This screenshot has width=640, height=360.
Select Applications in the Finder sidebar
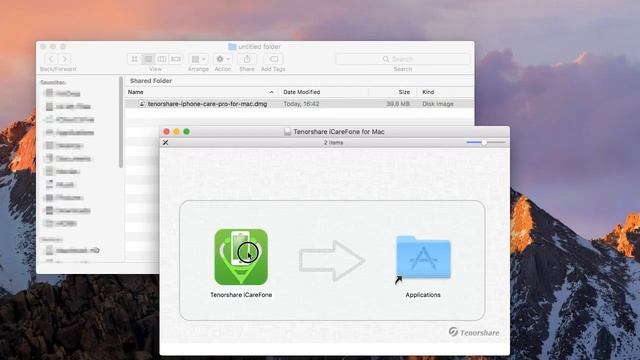coord(70,133)
